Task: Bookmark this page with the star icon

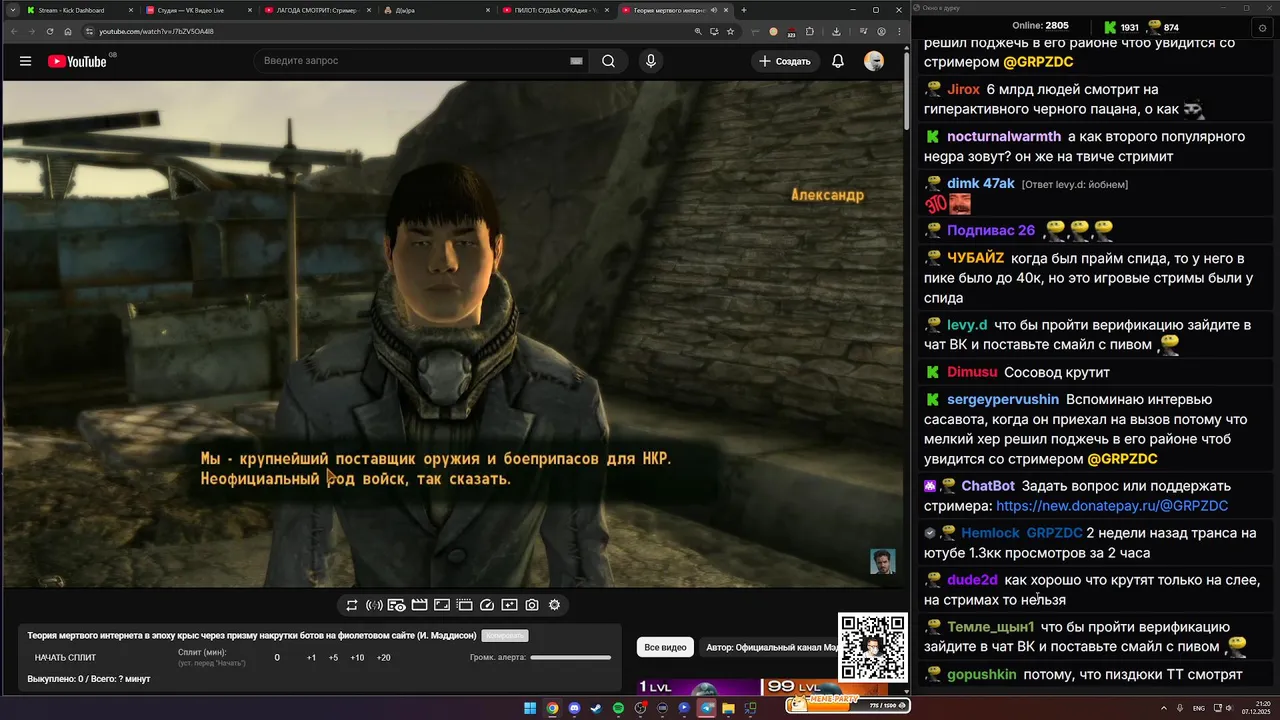Action: tap(731, 31)
